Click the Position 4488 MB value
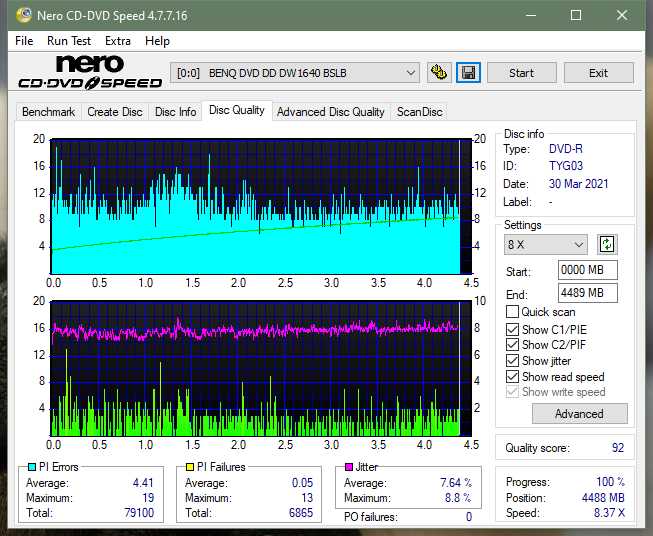Image resolution: width=653 pixels, height=536 pixels. (603, 498)
